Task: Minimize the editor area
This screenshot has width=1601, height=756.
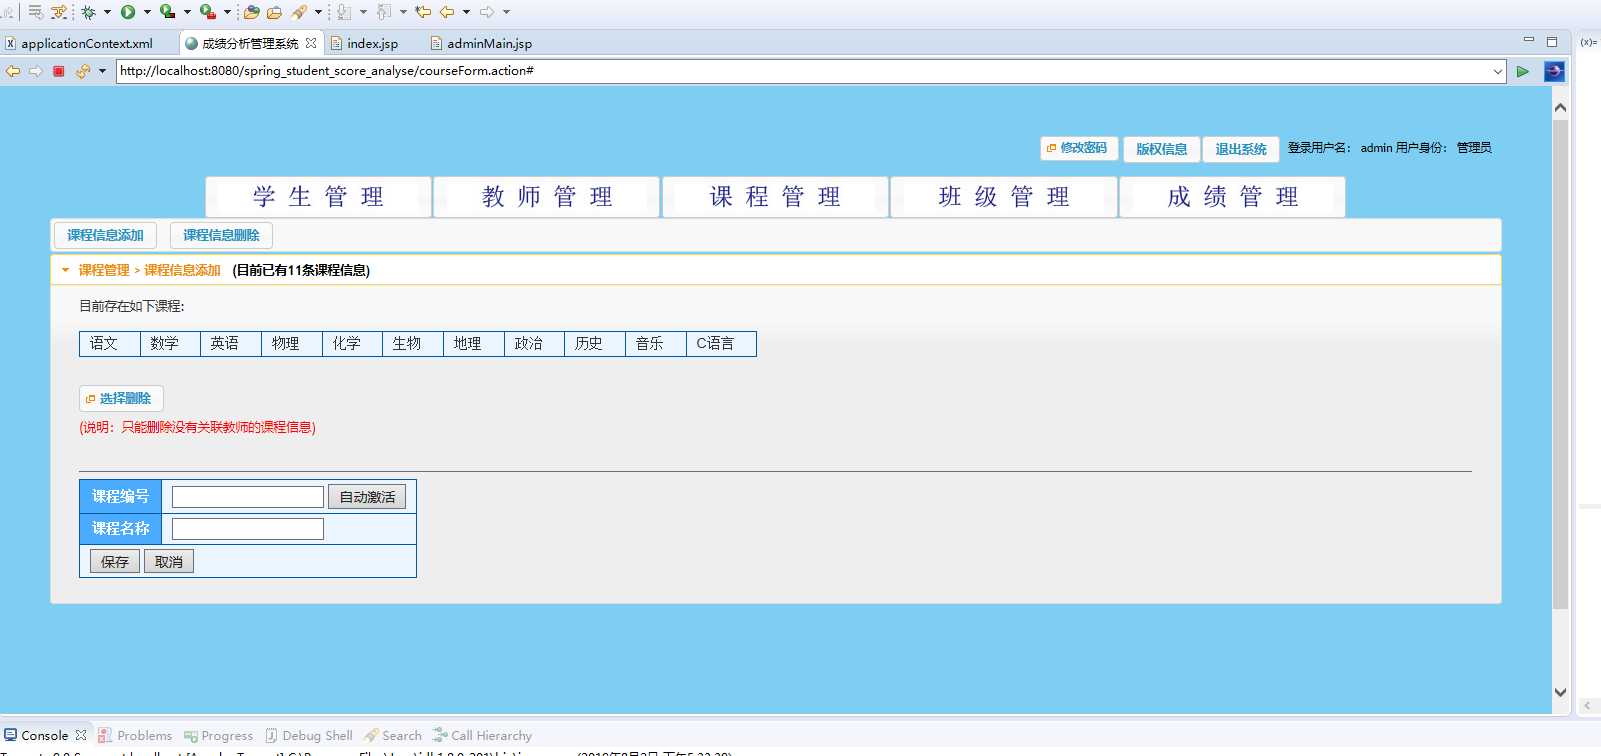Action: (1528, 40)
